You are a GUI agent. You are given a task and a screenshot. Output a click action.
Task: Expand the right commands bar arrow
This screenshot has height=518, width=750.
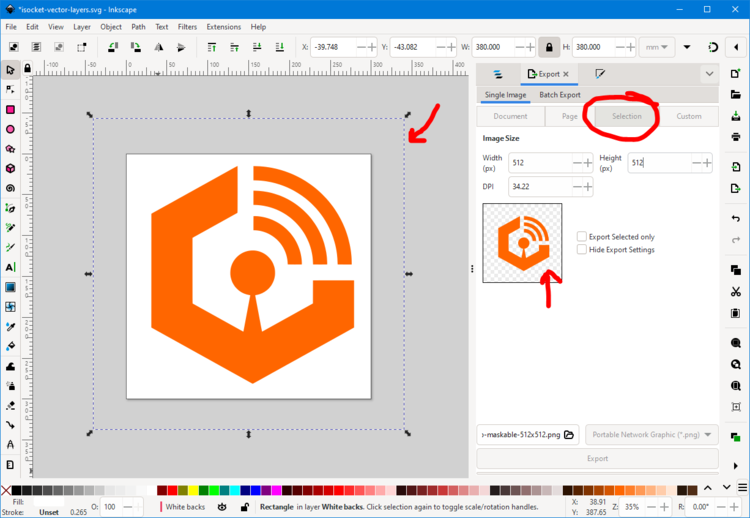point(736,466)
